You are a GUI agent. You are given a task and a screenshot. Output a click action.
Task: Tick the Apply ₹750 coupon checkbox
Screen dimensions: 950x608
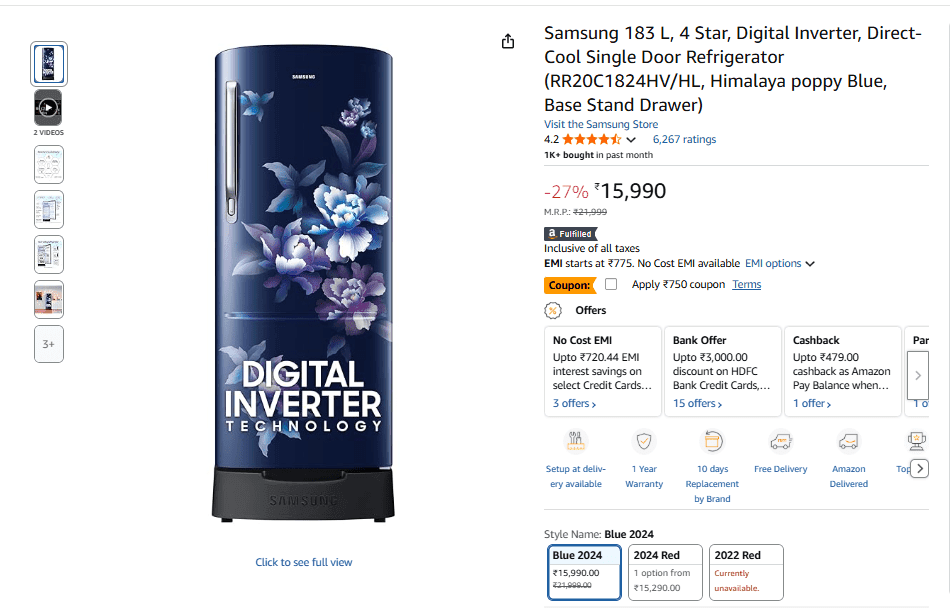[x=611, y=285]
